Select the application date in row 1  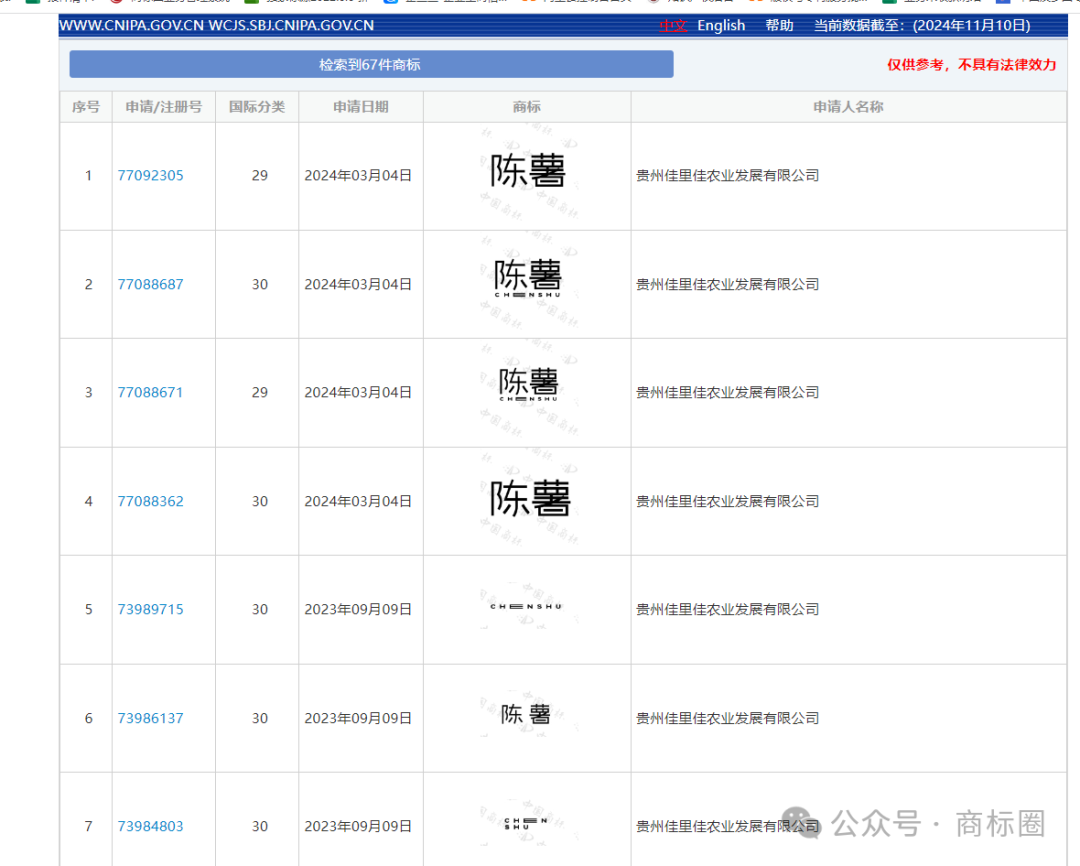(358, 176)
